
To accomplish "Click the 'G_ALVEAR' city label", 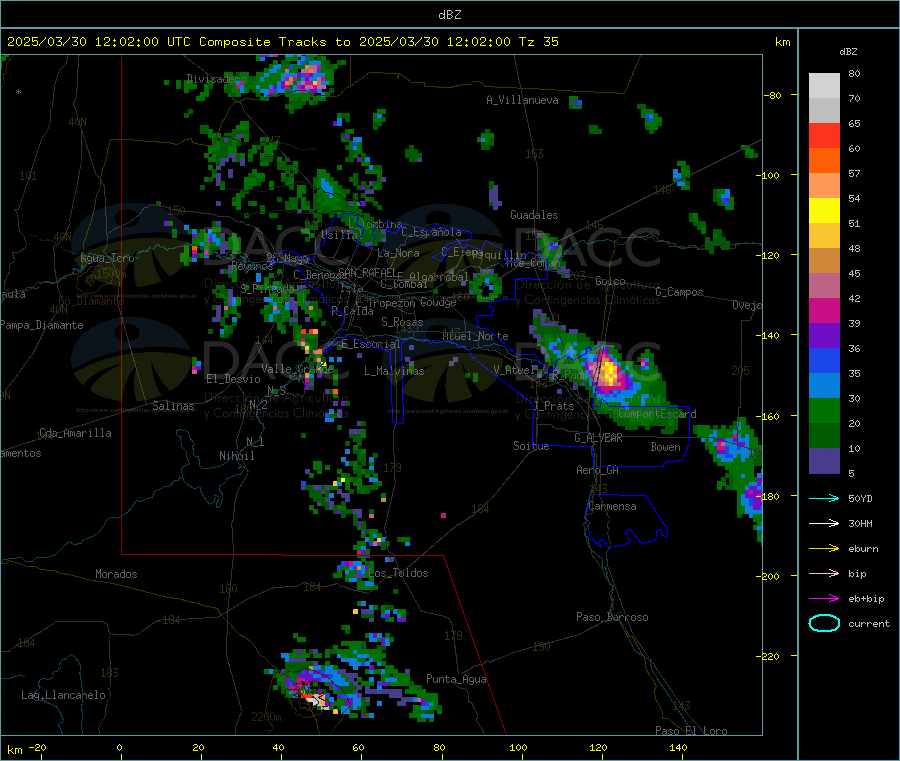I will pos(598,438).
